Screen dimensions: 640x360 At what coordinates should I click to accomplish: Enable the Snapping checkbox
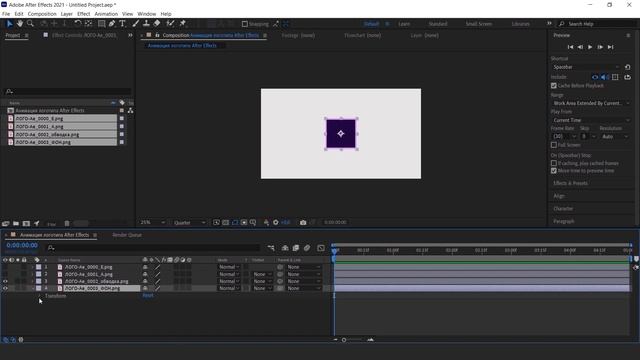pos(245,24)
